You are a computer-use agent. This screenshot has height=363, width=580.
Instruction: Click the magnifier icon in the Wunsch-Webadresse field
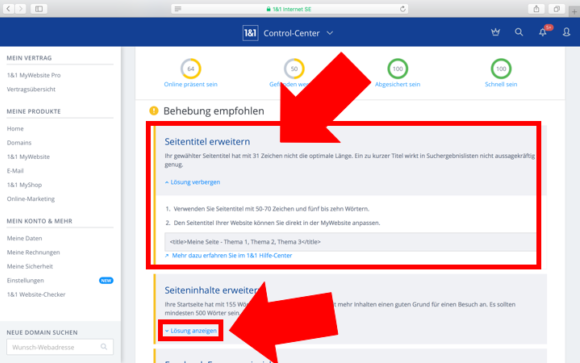[104, 347]
